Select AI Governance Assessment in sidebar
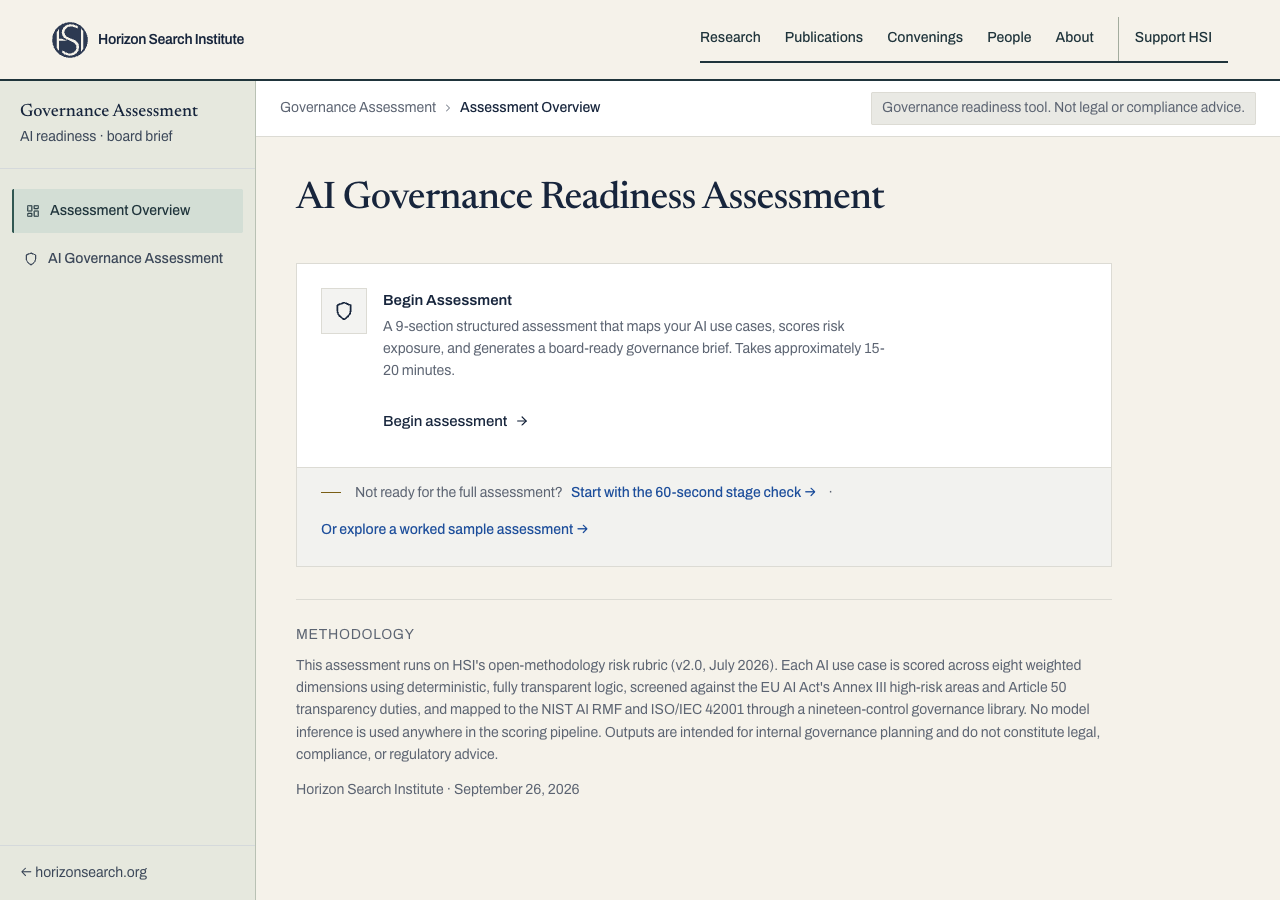Viewport: 1280px width, 900px height. point(128,259)
